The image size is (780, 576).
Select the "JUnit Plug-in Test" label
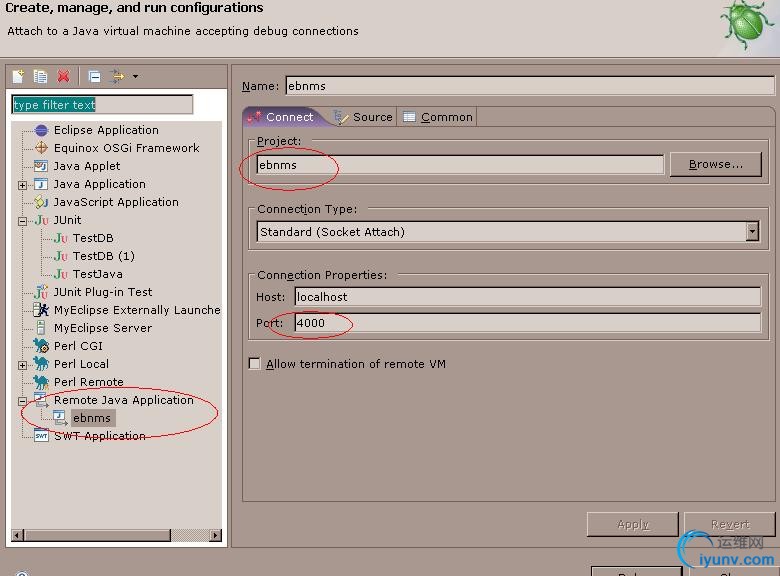[103, 292]
